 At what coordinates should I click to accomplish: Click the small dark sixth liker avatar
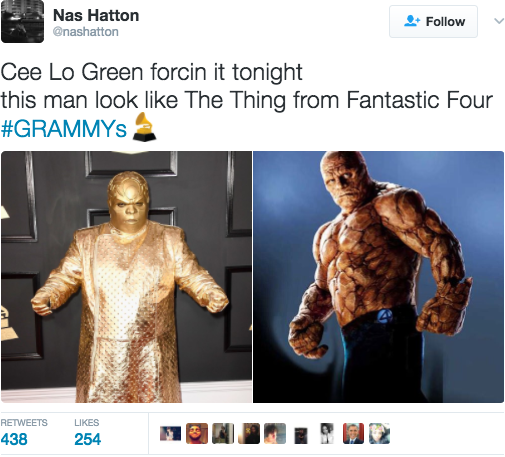[301, 436]
